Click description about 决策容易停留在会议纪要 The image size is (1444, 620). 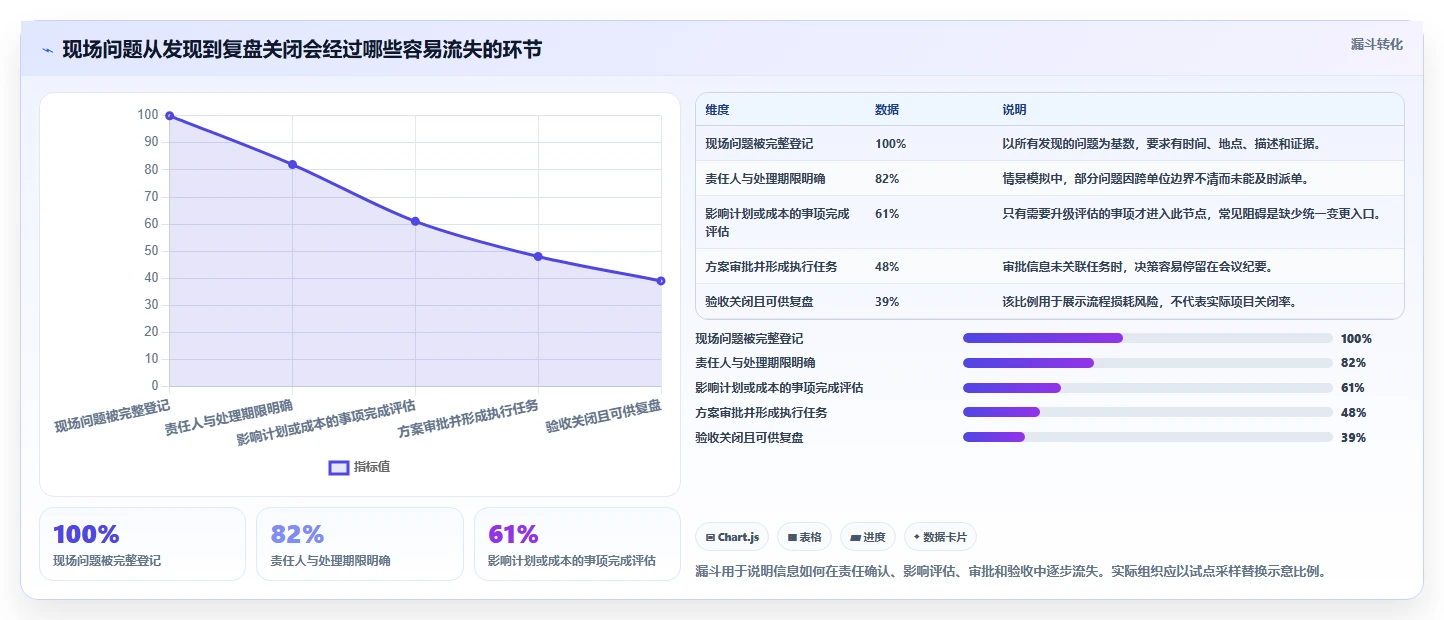(1137, 266)
